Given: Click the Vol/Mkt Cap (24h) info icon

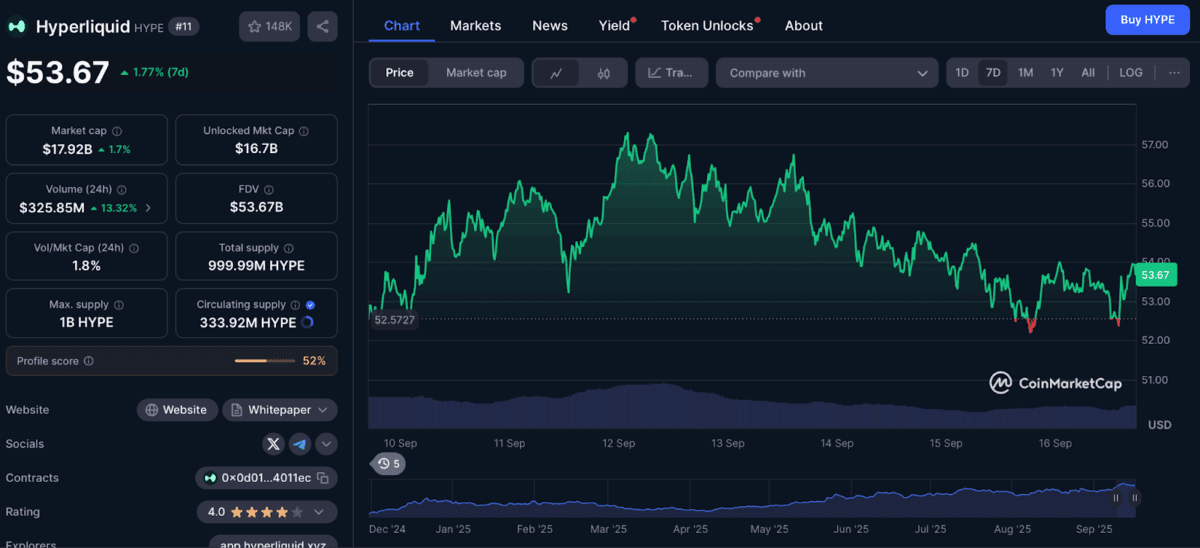Looking at the screenshot, I should (x=134, y=248).
